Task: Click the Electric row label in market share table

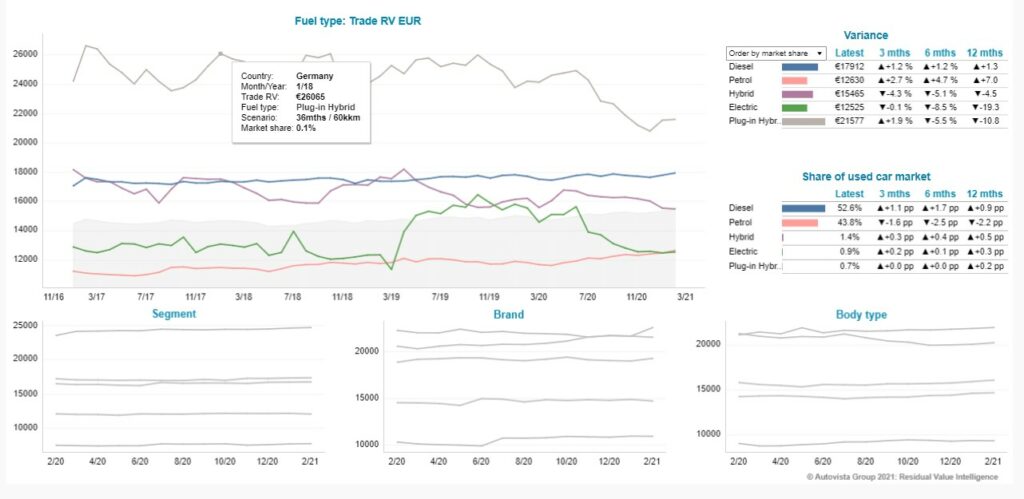Action: pyautogui.click(x=748, y=250)
